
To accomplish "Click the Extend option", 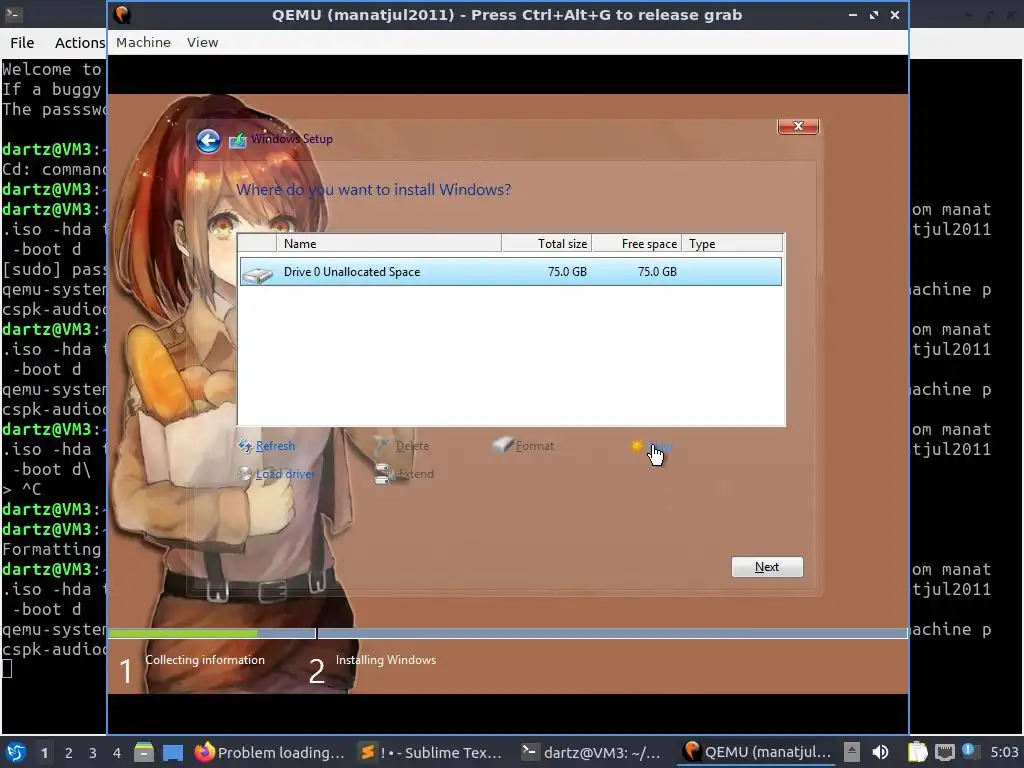I will 415,474.
